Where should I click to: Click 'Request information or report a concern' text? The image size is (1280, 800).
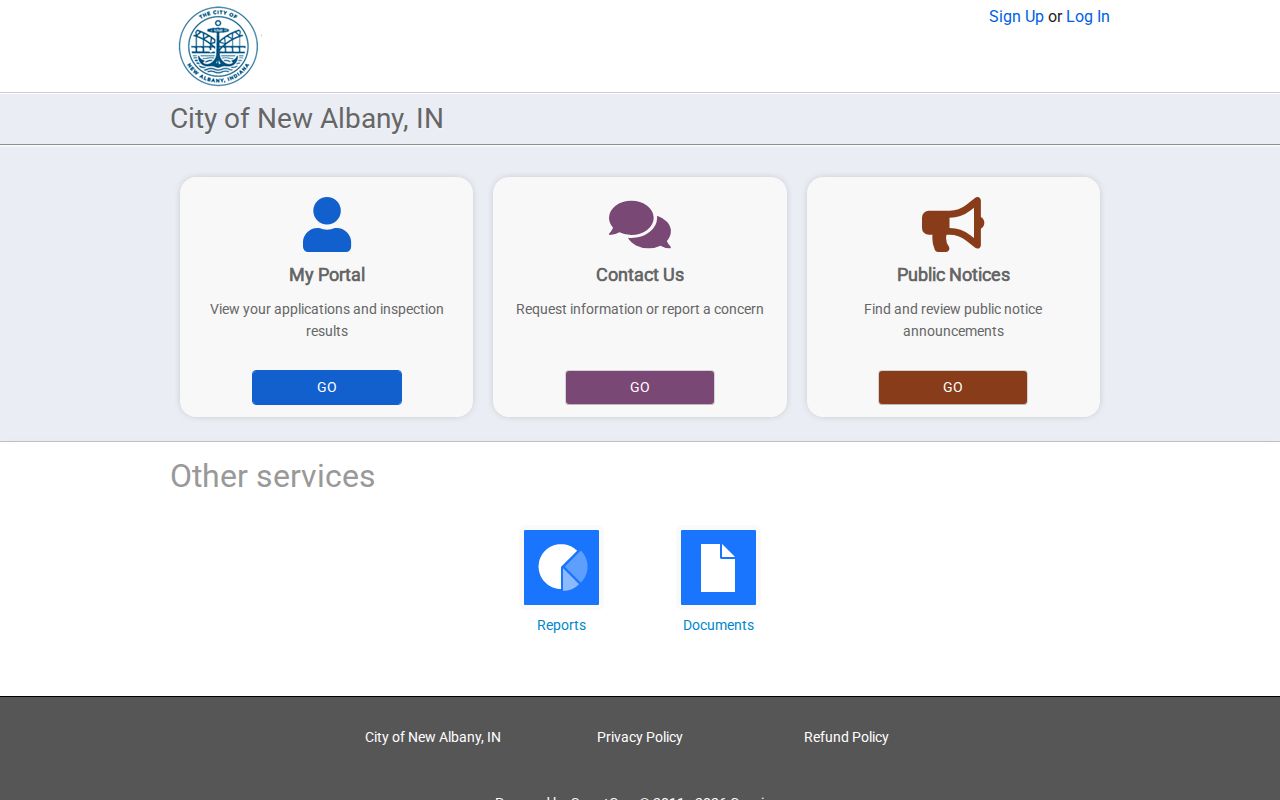pyautogui.click(x=640, y=309)
